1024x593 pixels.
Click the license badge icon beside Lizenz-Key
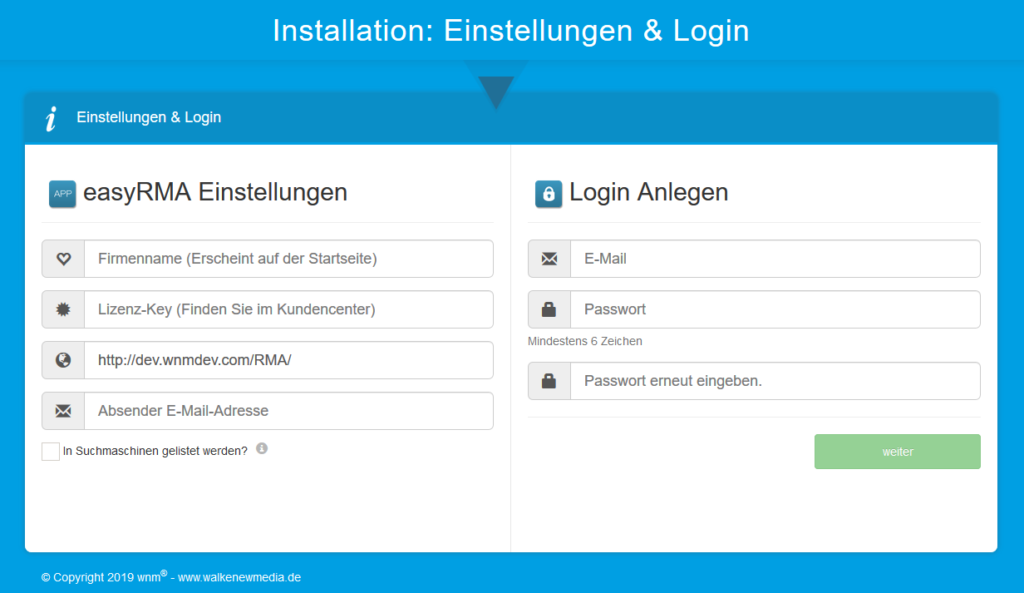coord(63,310)
